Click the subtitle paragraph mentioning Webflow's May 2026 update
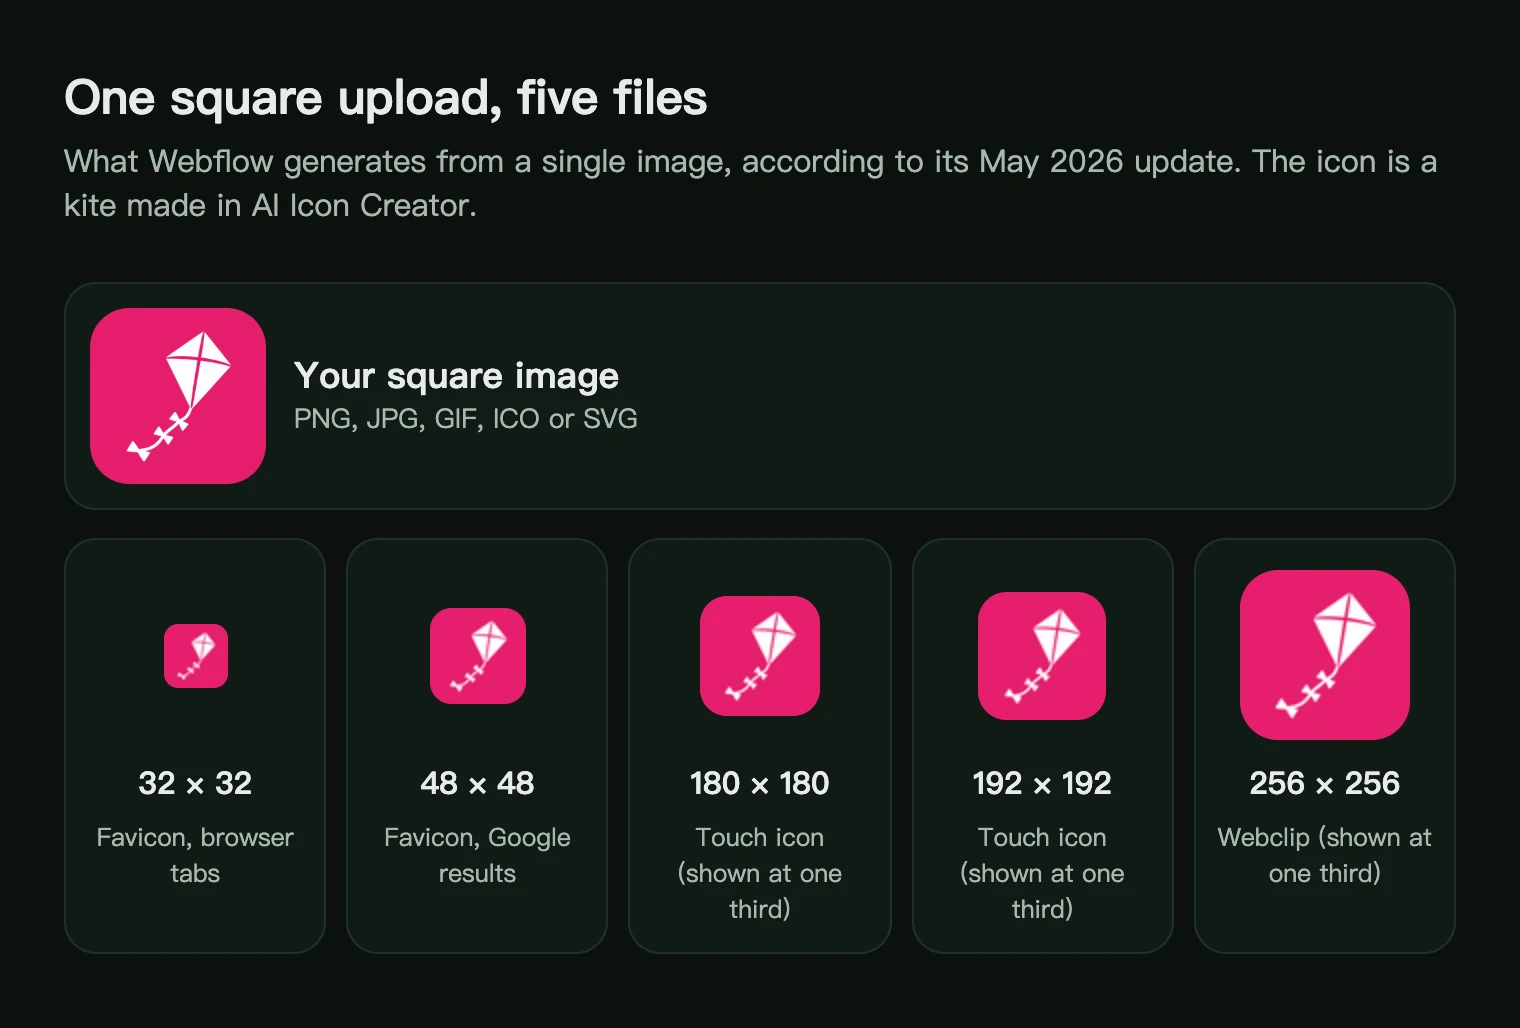 point(750,183)
